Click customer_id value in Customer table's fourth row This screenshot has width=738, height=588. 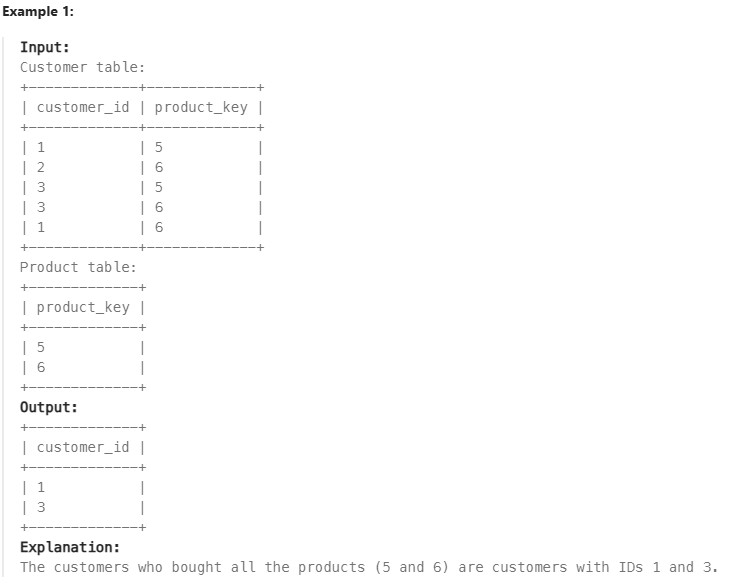click(41, 207)
